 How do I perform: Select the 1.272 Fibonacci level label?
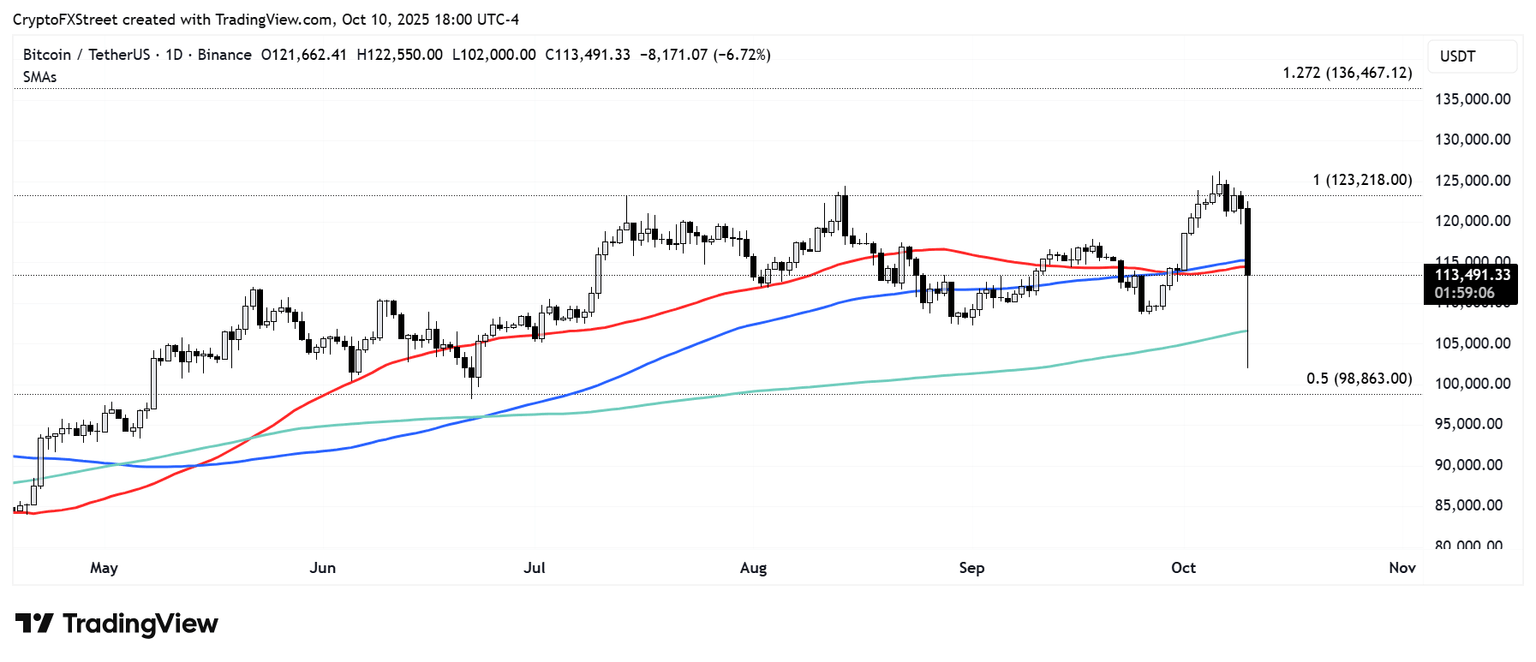(x=1346, y=73)
